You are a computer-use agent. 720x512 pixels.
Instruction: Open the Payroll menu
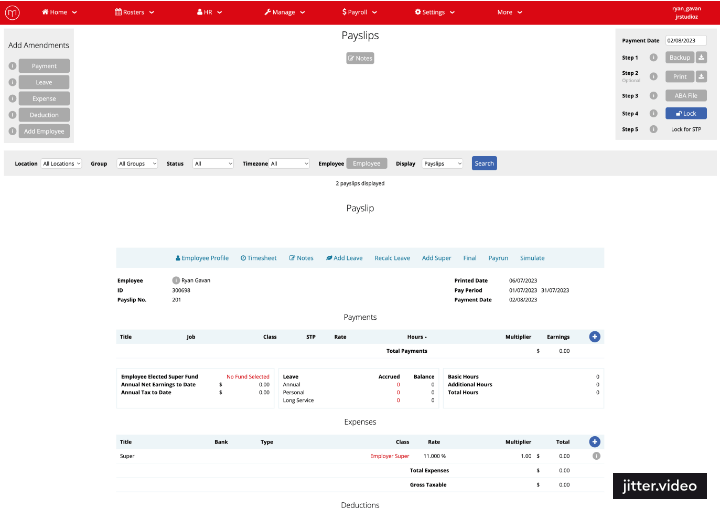[x=360, y=12]
